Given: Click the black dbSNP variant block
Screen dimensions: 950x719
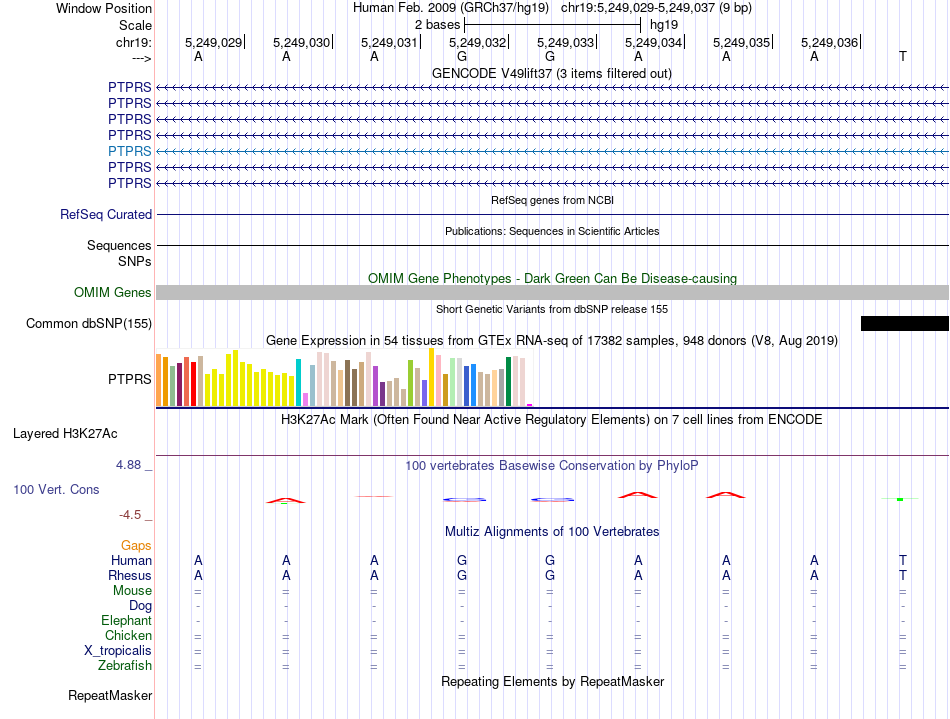Looking at the screenshot, I should coord(905,323).
